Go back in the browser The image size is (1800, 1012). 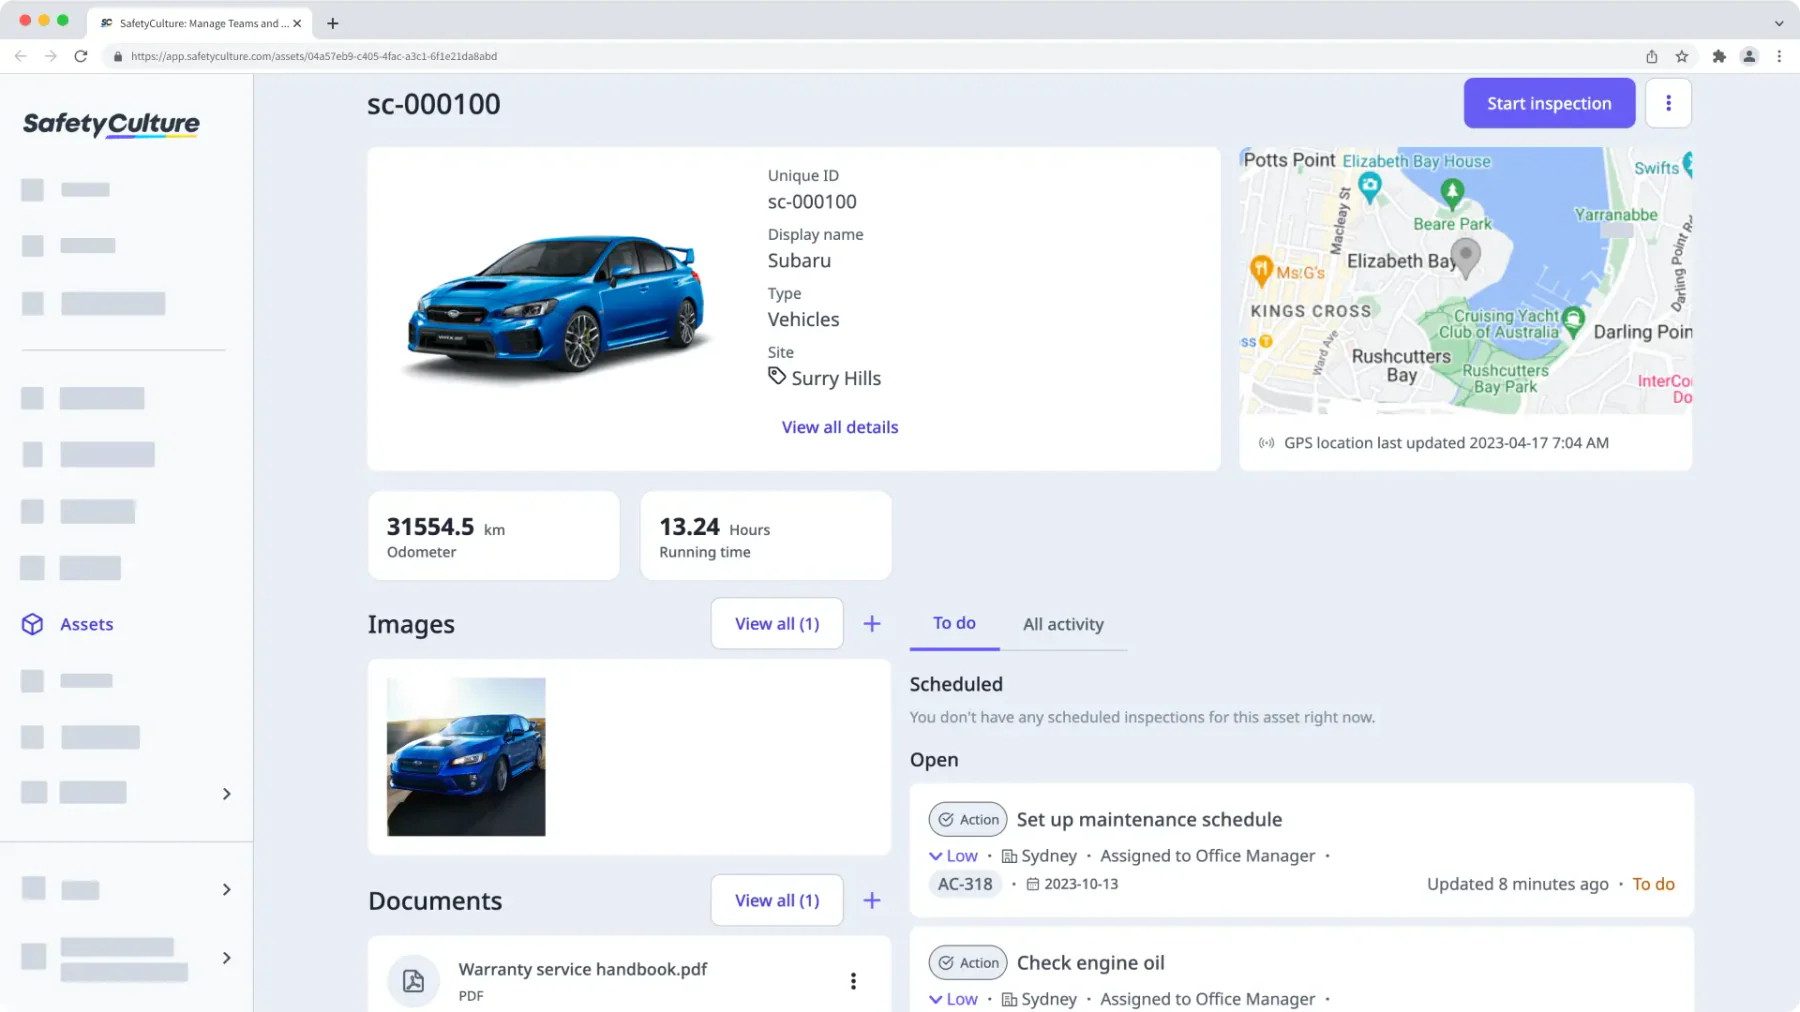pos(21,56)
